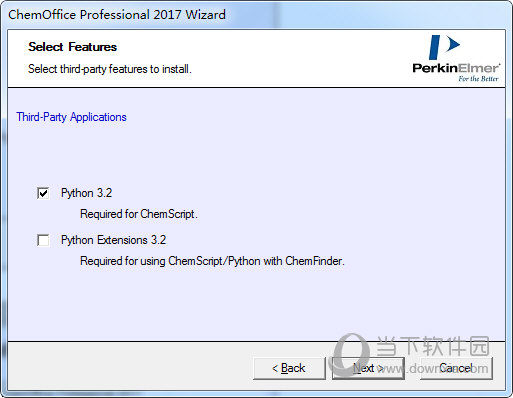Go back with the Back button

(289, 368)
